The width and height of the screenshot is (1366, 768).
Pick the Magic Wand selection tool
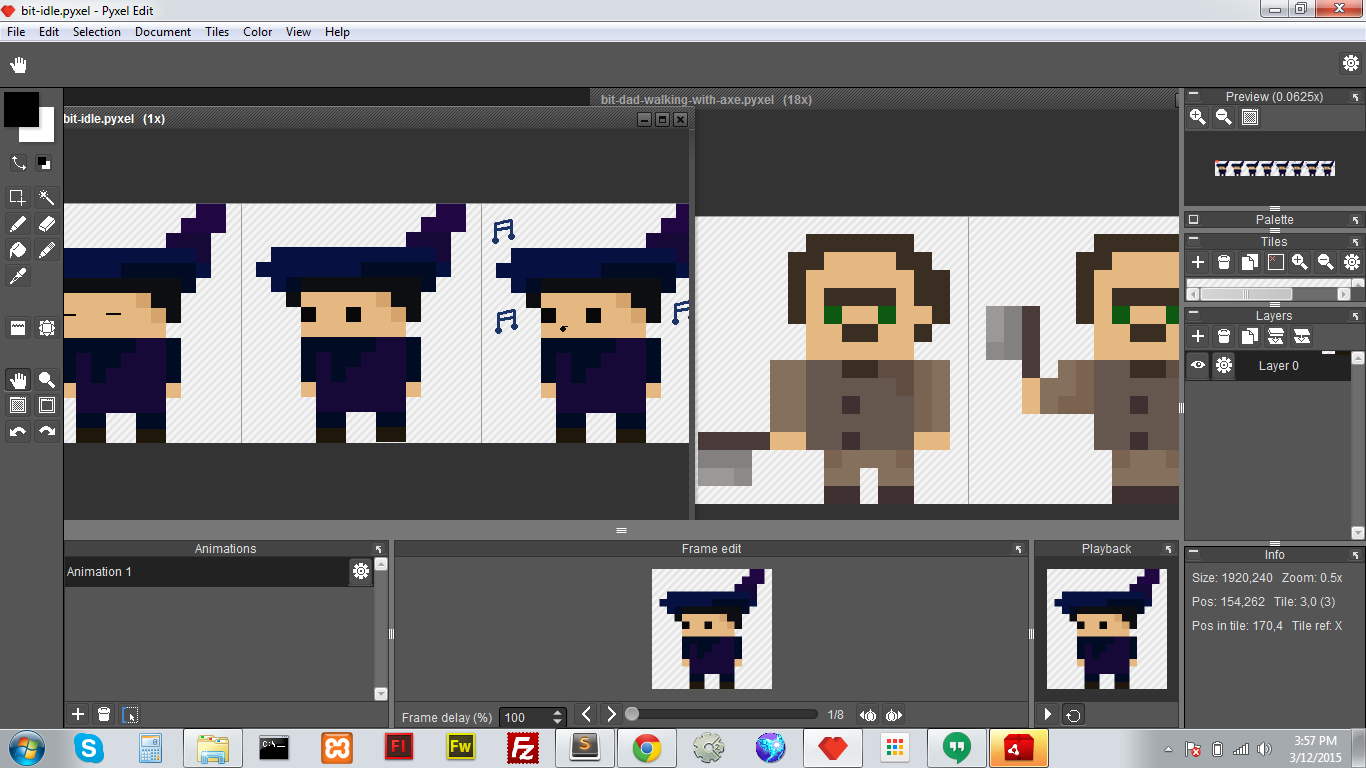pos(46,197)
